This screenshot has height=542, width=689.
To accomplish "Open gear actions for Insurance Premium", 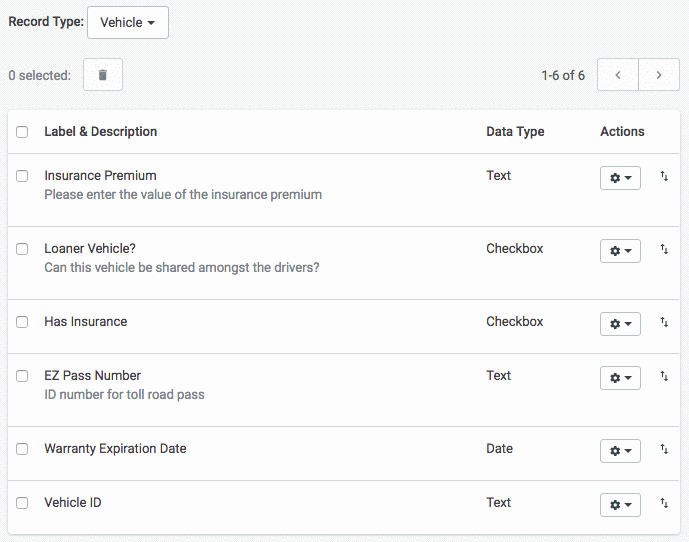I will coord(620,178).
